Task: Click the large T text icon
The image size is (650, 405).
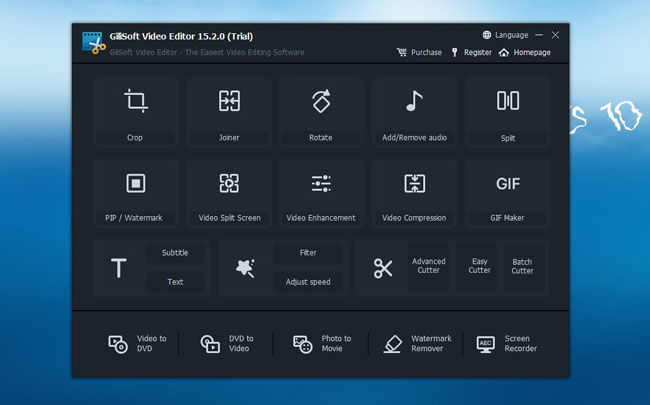Action: (119, 268)
